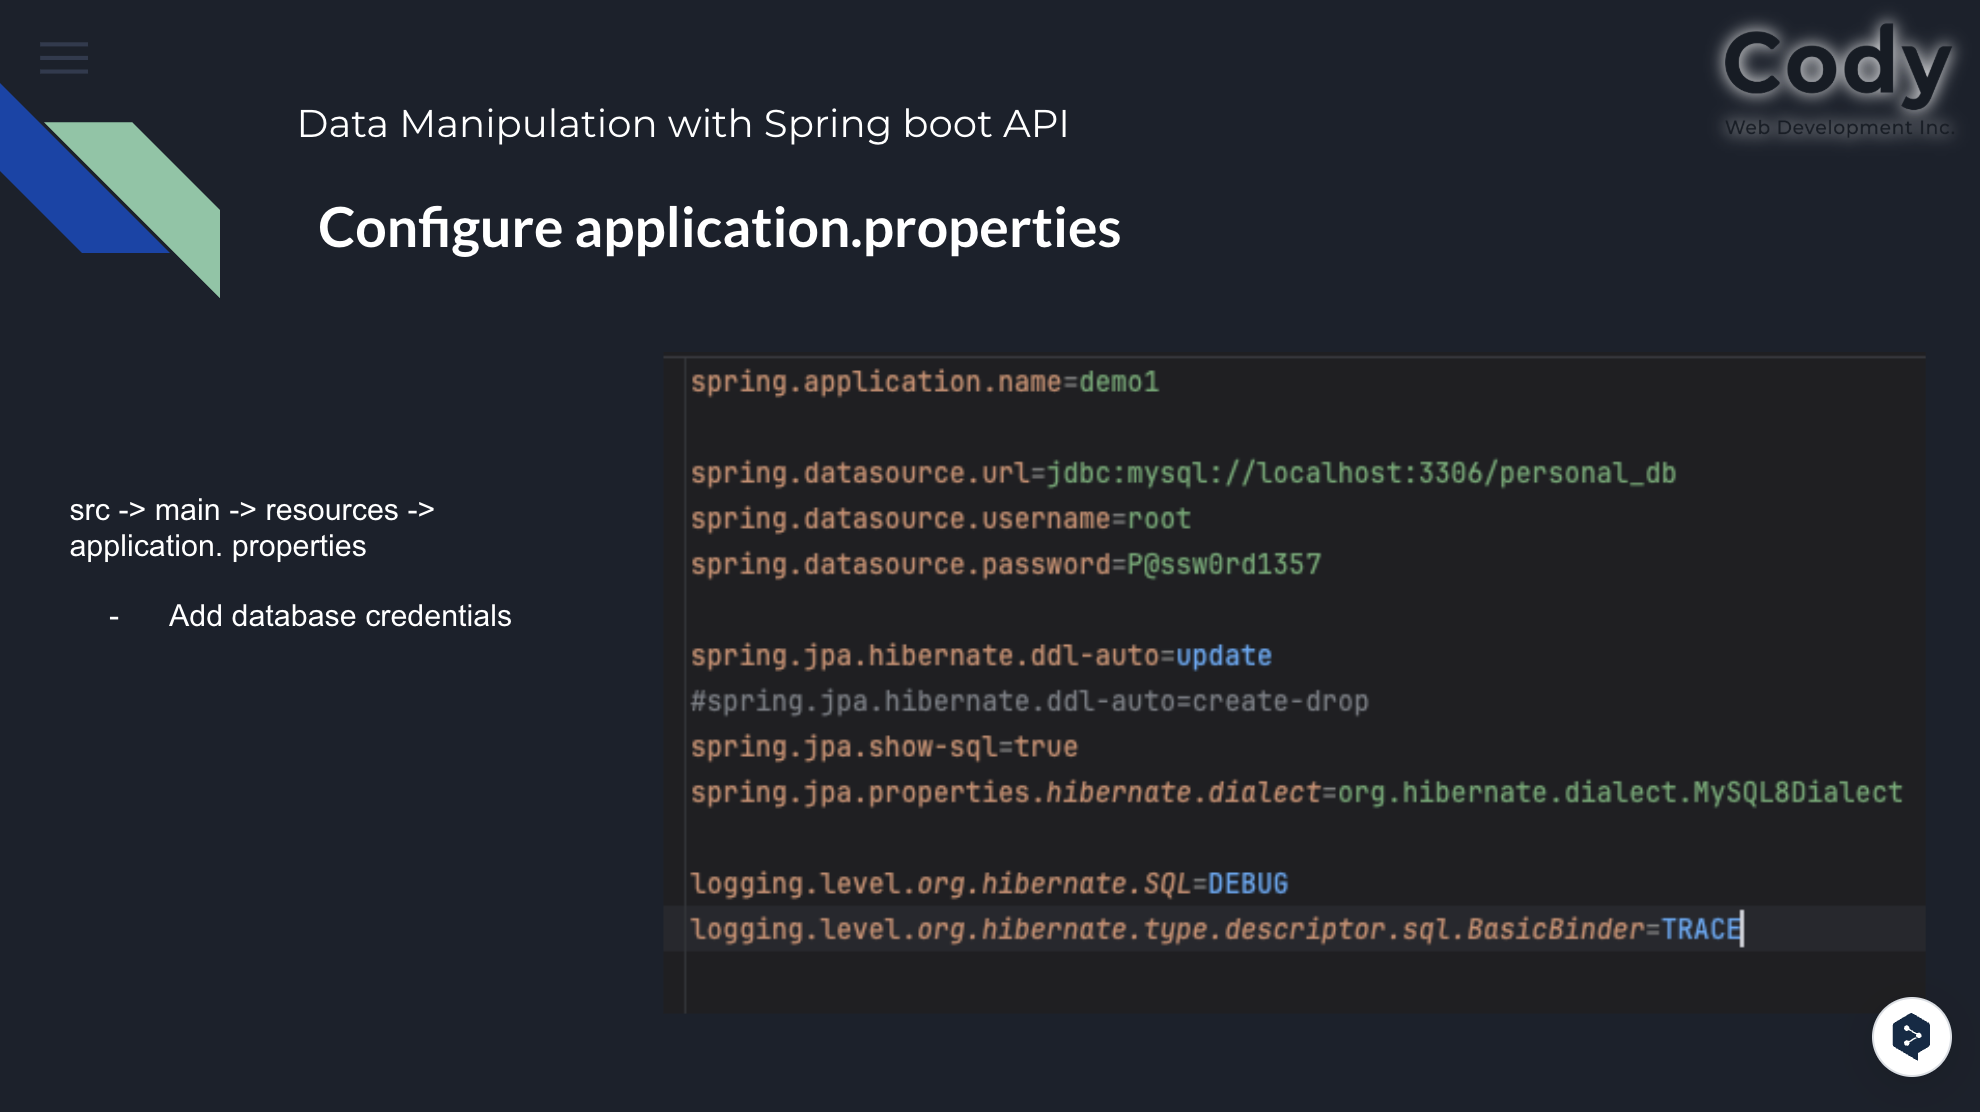Viewport: 1980px width, 1112px height.
Task: Click the ddl-auto=update value
Action: [x=1223, y=656]
